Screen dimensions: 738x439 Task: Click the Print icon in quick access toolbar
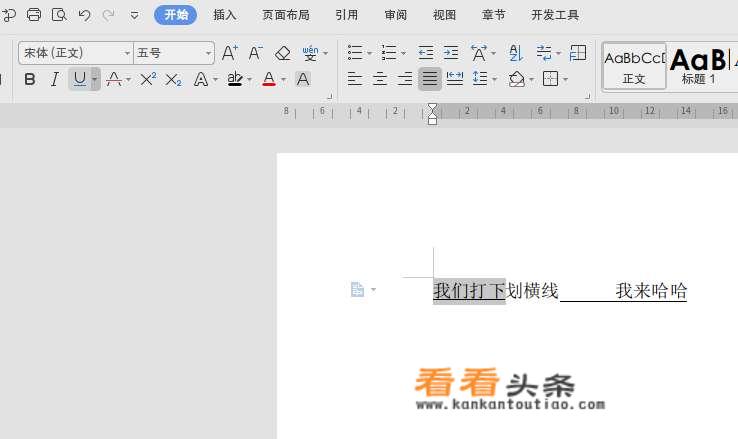[33, 15]
